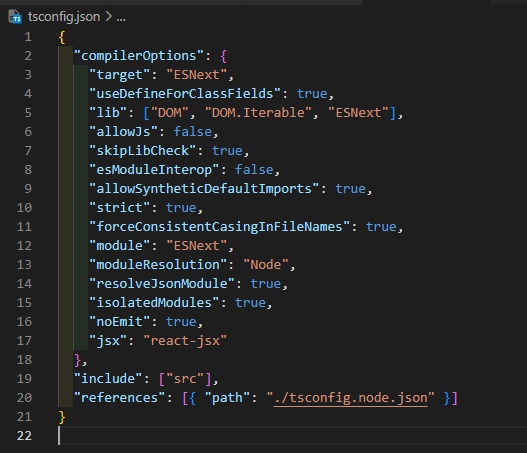Place cursor on empty line 22
This screenshot has width=527, height=453.
click(292, 436)
